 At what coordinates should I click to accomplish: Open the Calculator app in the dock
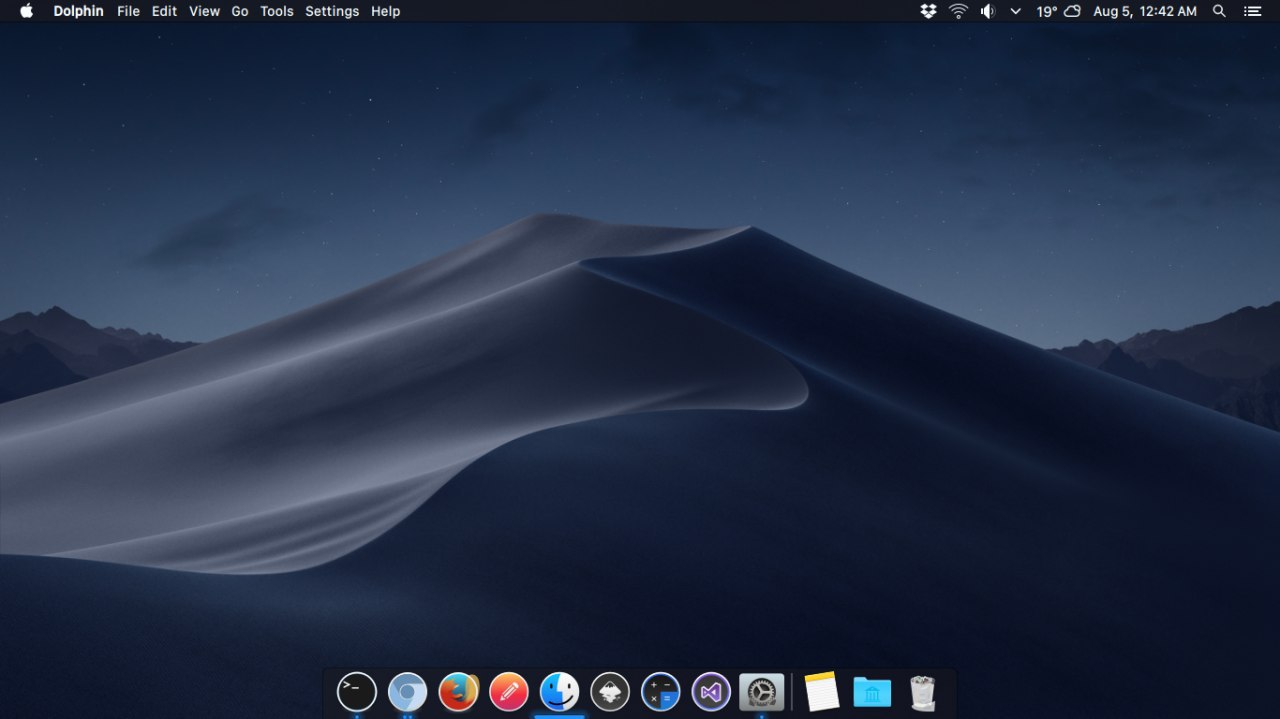coord(661,691)
